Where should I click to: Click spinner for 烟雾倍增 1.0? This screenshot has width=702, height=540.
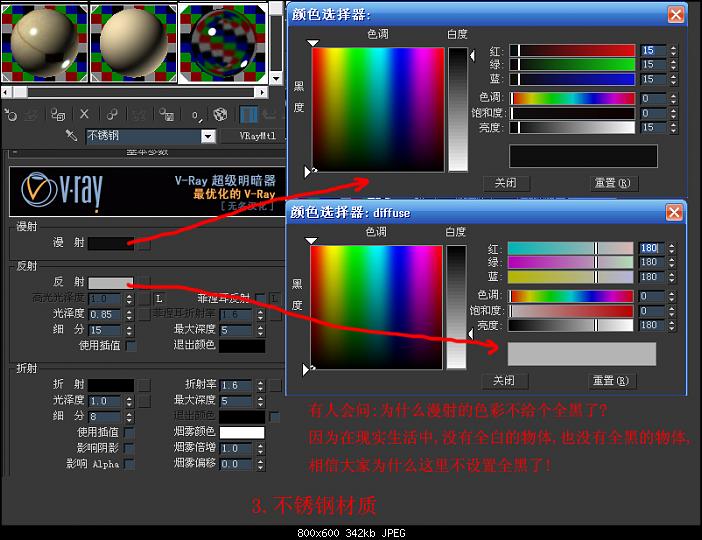pyautogui.click(x=261, y=448)
